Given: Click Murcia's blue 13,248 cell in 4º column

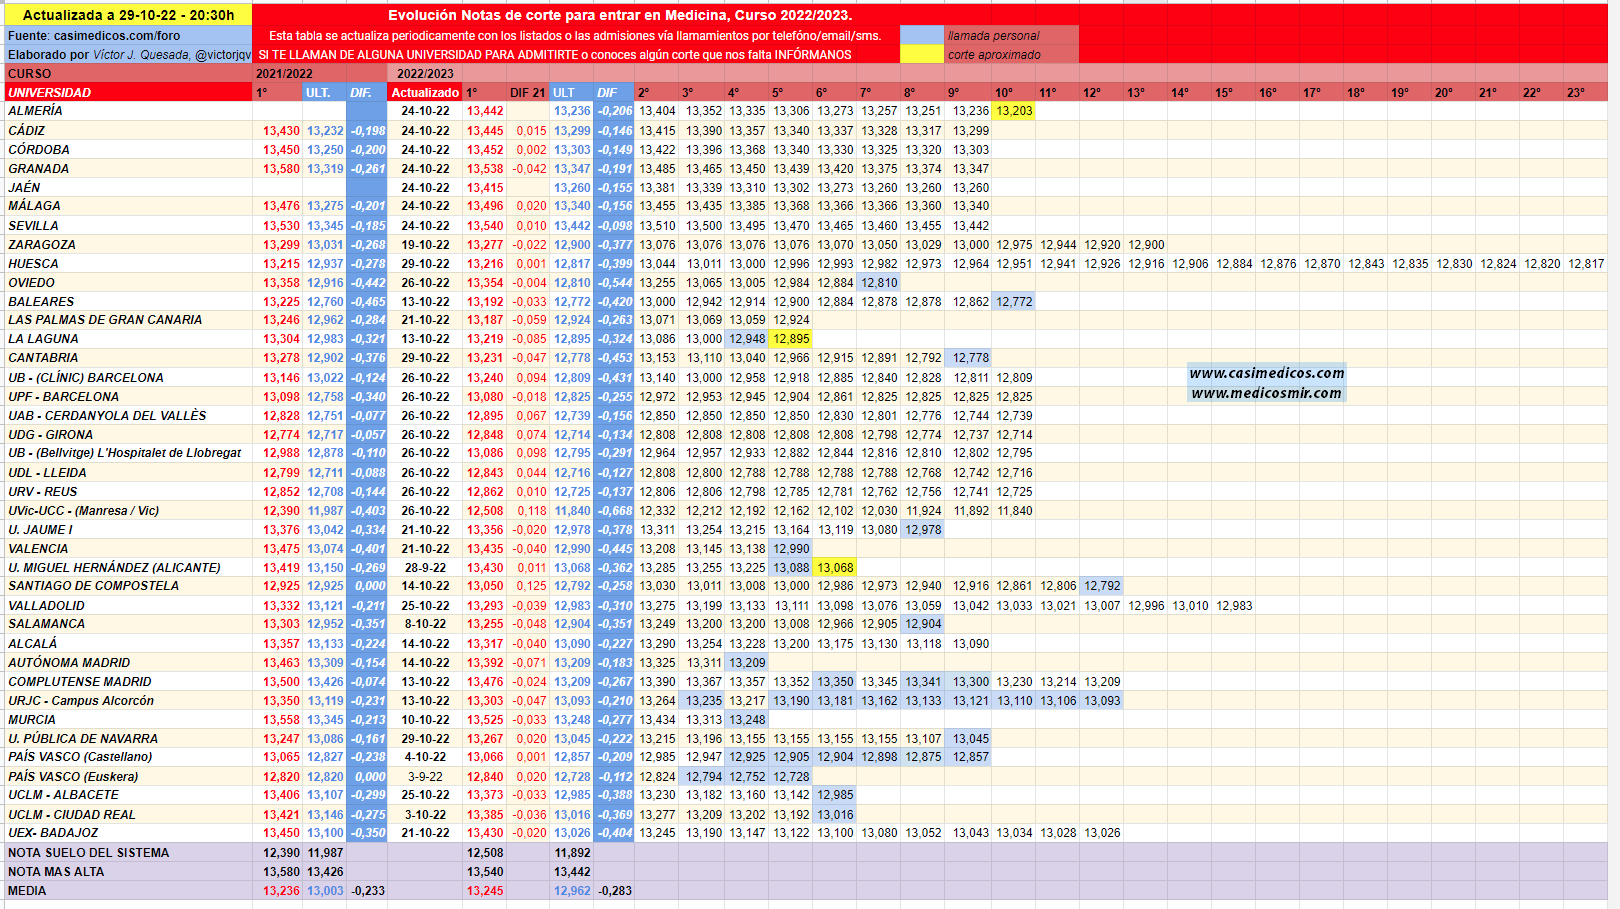Looking at the screenshot, I should tap(747, 720).
